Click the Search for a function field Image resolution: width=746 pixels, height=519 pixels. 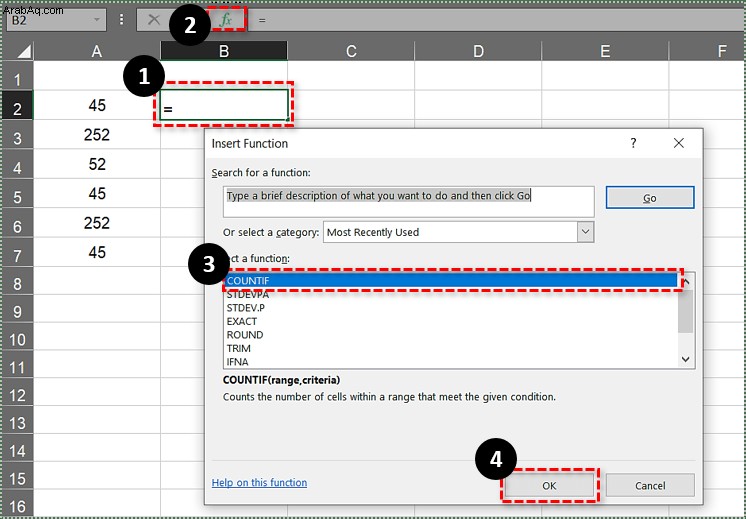(409, 202)
